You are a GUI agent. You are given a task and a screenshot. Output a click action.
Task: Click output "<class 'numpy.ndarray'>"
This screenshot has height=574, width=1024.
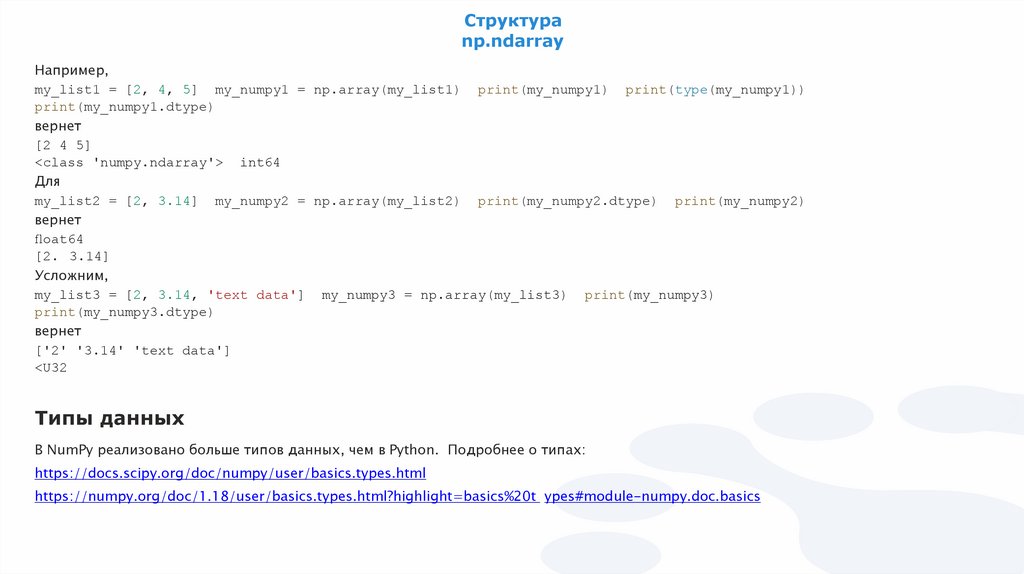pyautogui.click(x=129, y=163)
